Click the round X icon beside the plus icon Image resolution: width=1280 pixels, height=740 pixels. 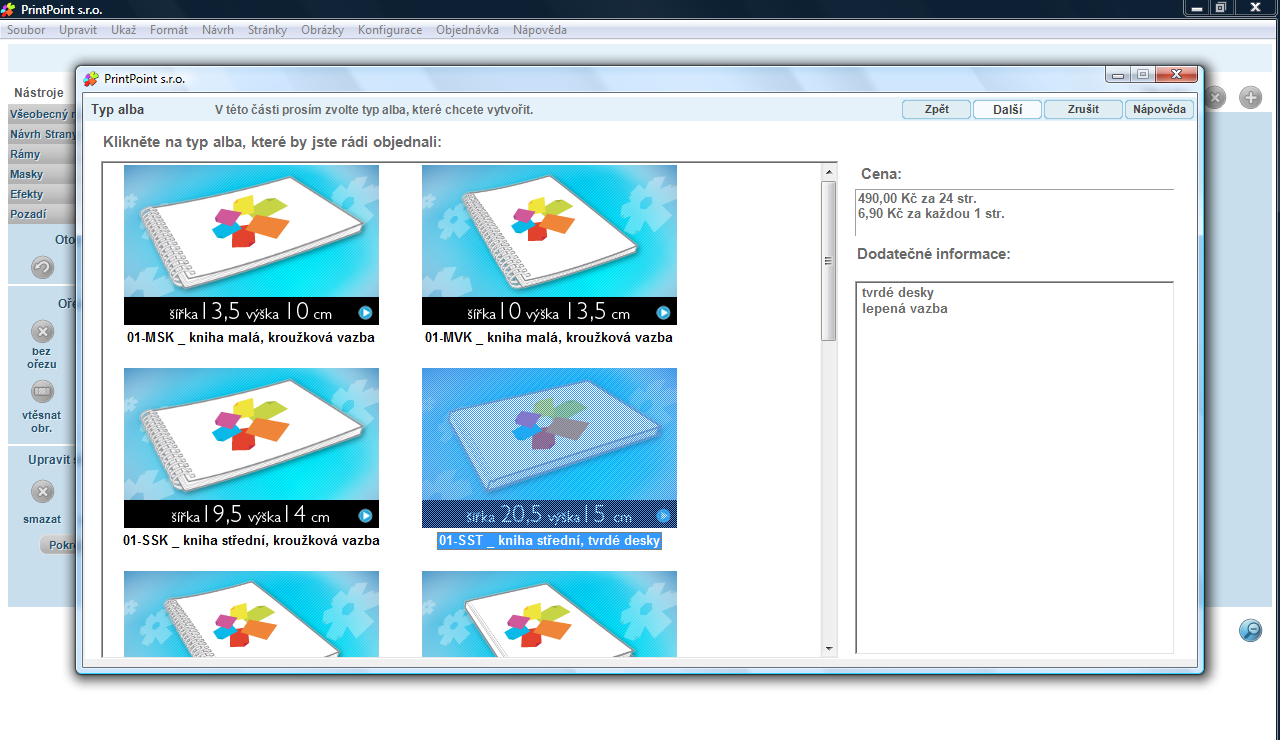[1215, 97]
